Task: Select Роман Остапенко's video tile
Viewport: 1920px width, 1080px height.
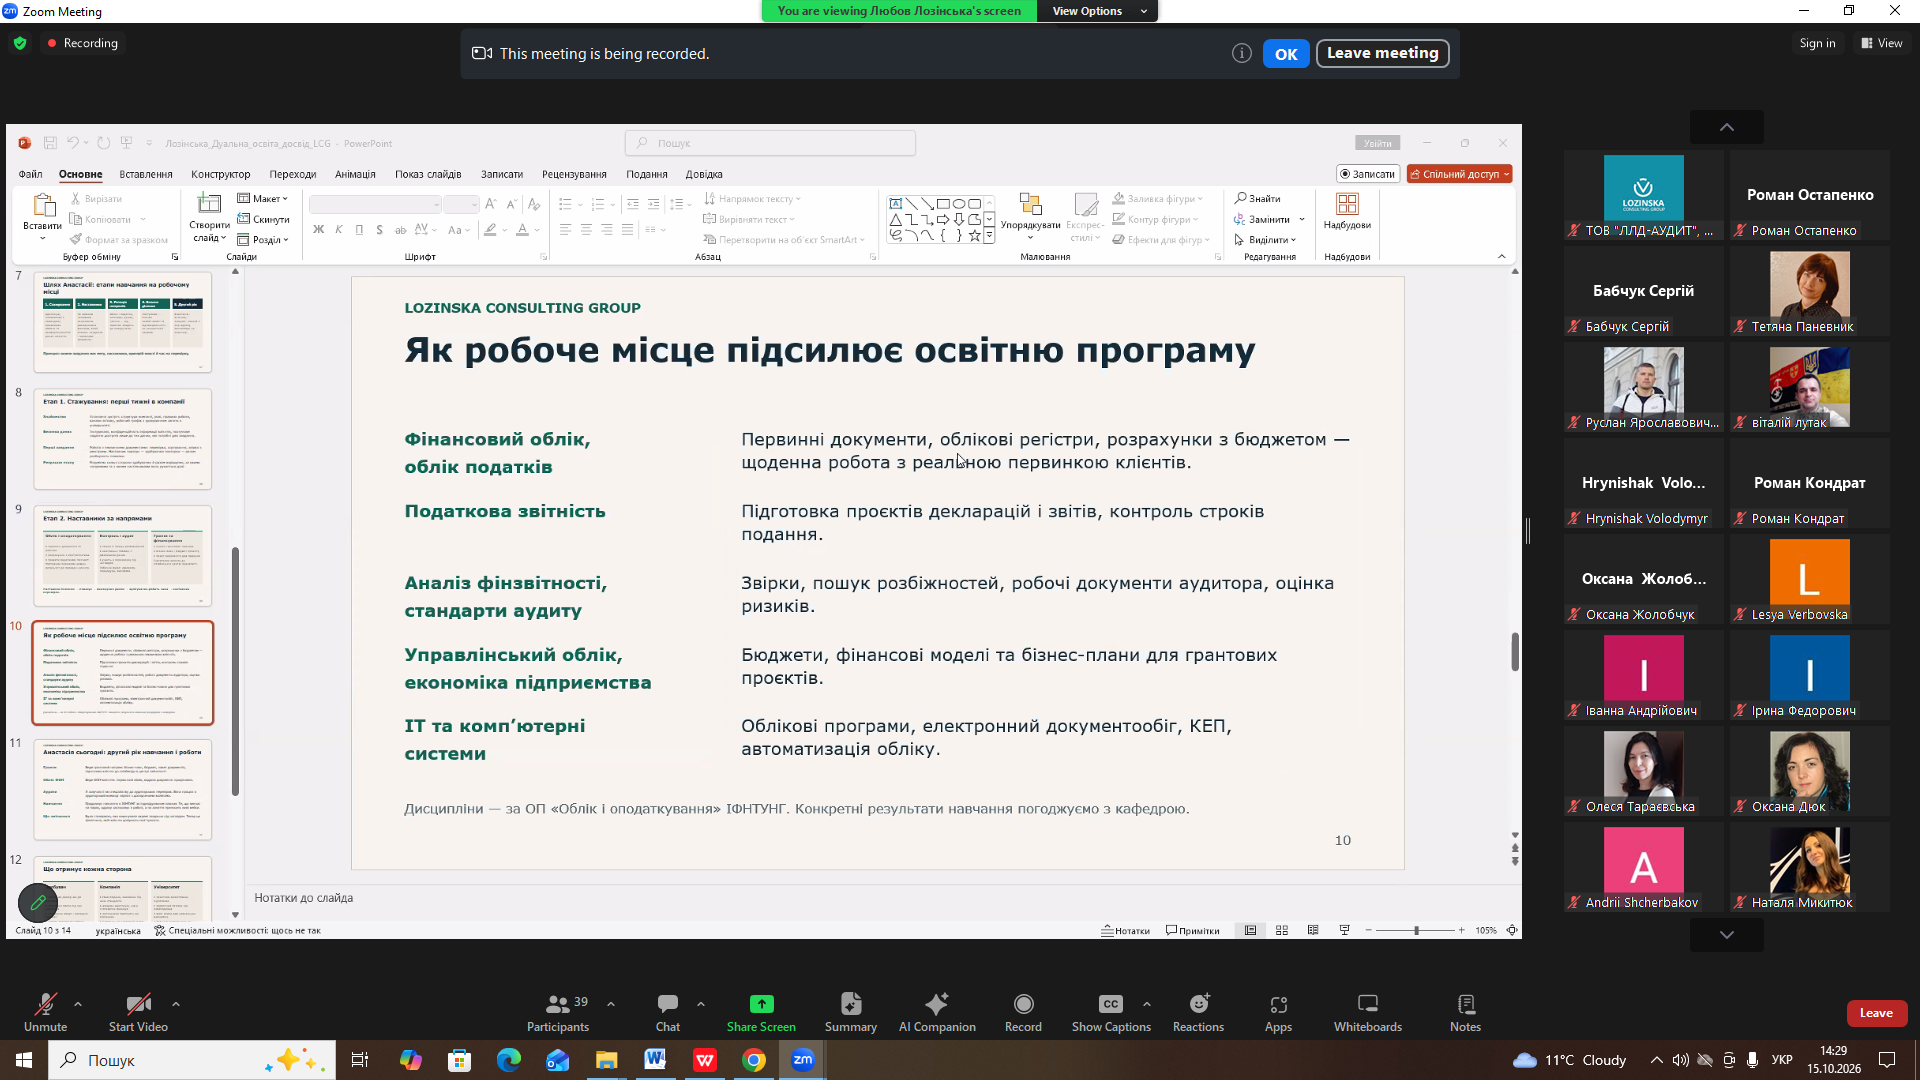Action: click(x=1810, y=196)
